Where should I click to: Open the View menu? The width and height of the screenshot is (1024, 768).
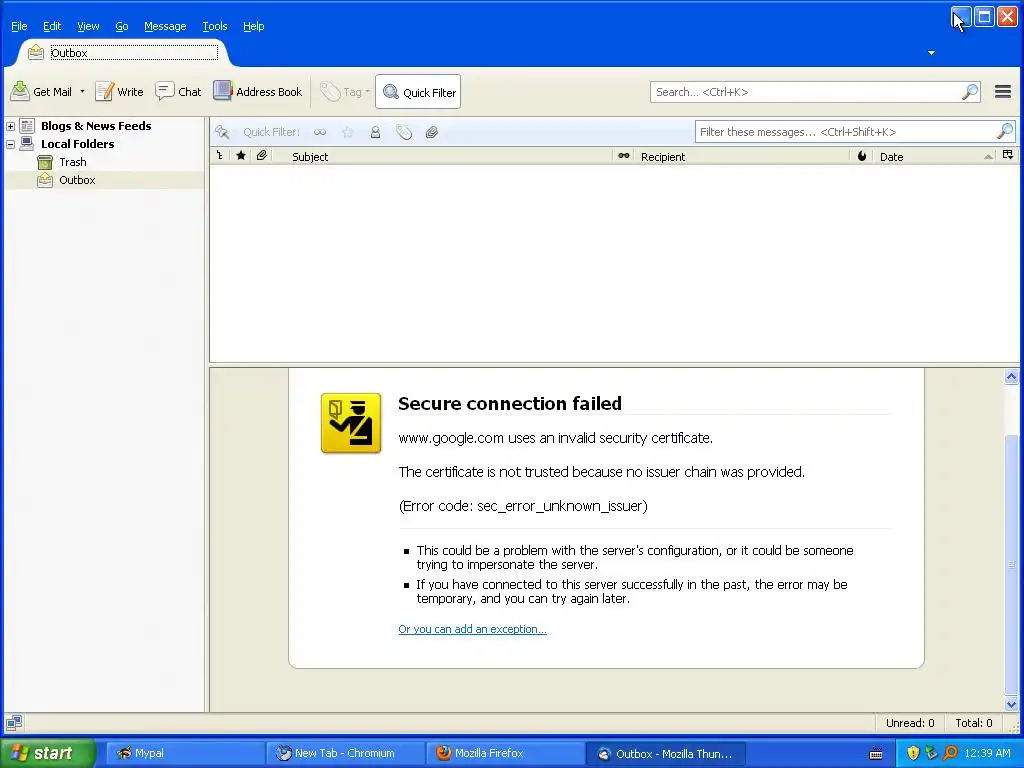[88, 26]
